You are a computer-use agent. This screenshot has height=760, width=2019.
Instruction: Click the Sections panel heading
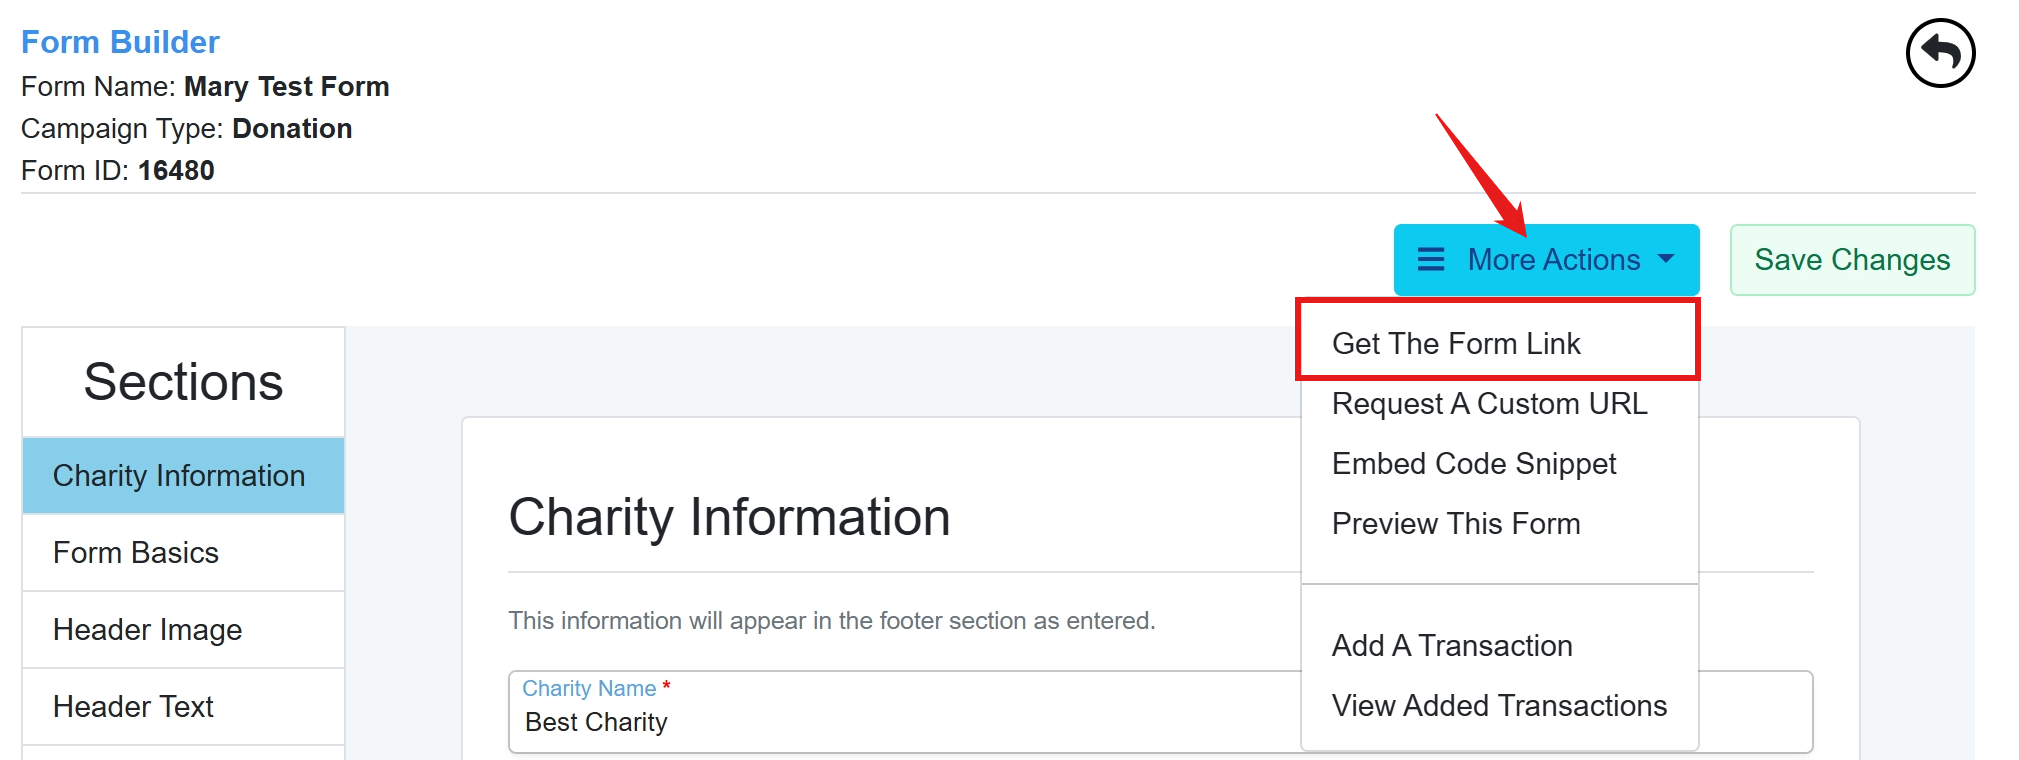coord(184,382)
